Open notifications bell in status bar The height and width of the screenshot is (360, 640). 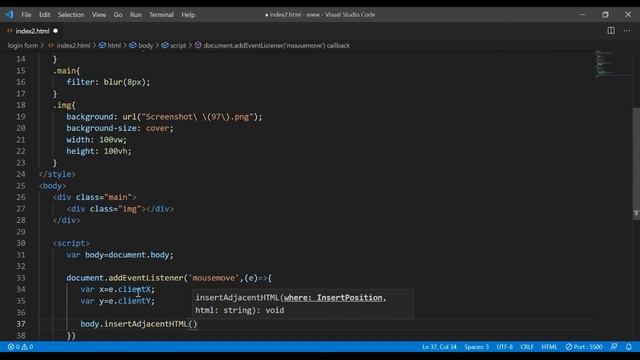pyautogui.click(x=629, y=347)
